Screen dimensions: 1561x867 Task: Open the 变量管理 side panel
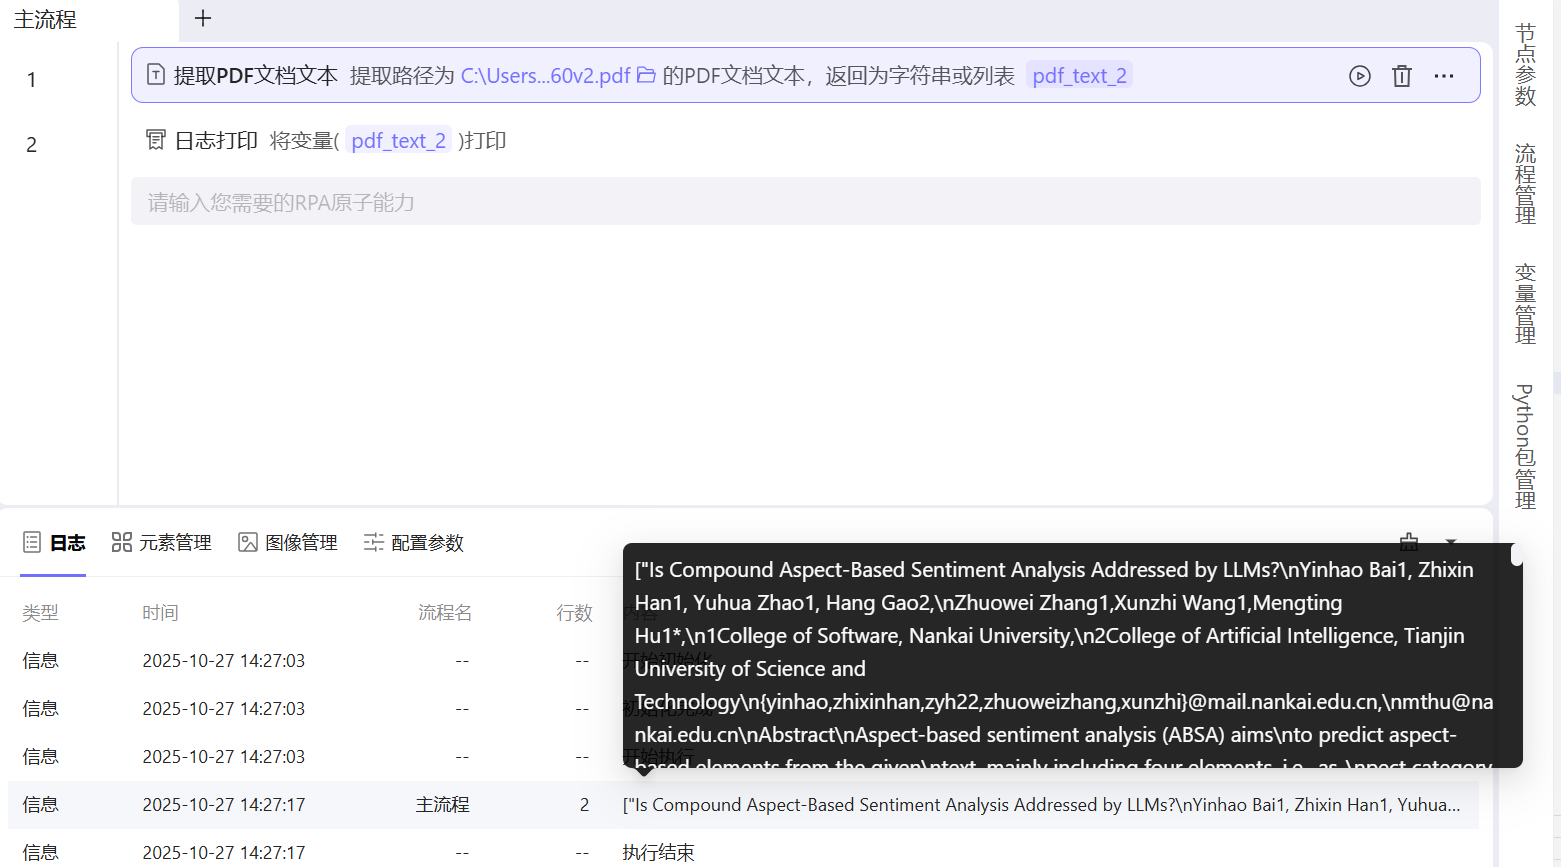tap(1525, 304)
